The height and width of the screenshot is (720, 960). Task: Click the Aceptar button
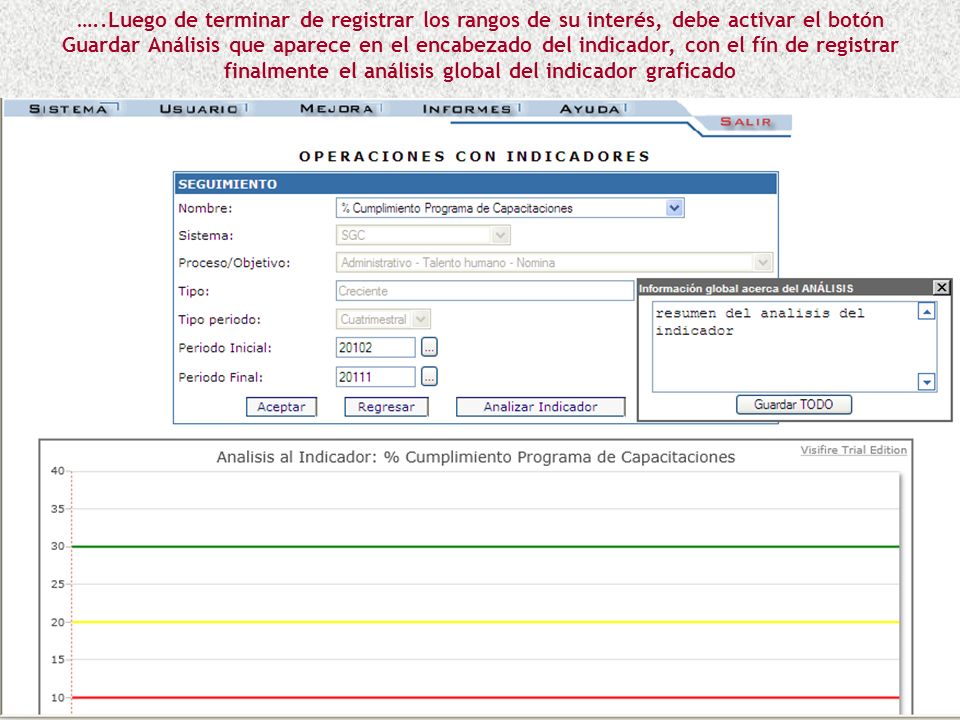[x=281, y=407]
